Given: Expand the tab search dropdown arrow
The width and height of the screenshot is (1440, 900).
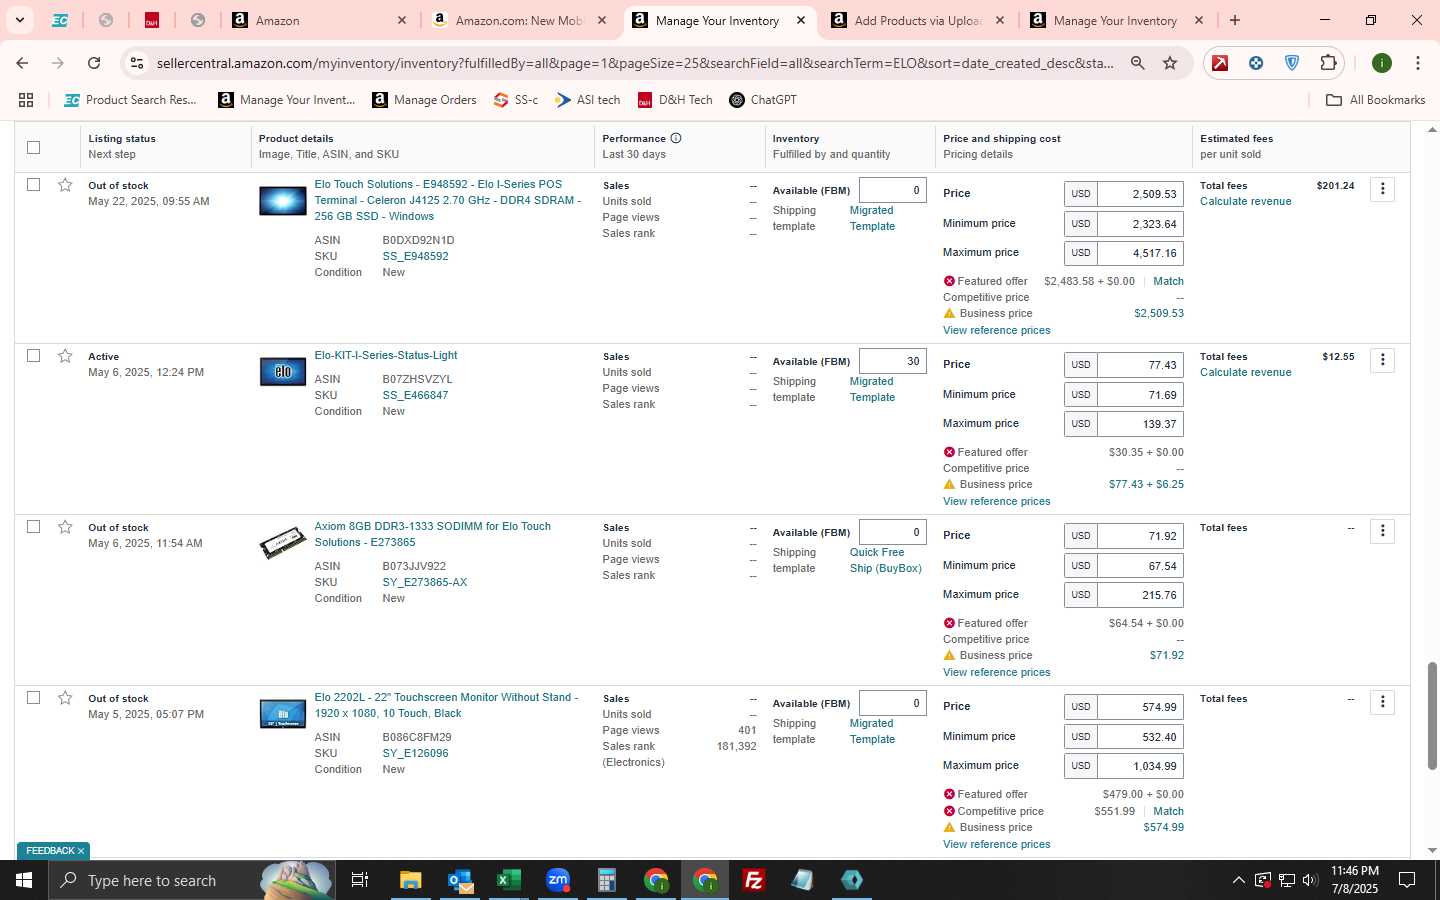Looking at the screenshot, I should (19, 20).
